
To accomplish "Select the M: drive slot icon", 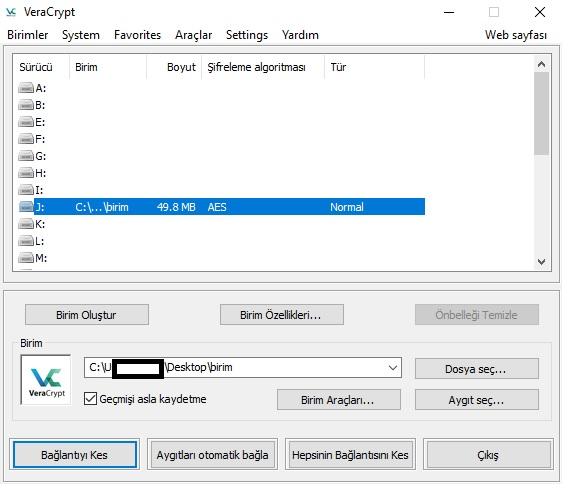I will click(x=26, y=258).
